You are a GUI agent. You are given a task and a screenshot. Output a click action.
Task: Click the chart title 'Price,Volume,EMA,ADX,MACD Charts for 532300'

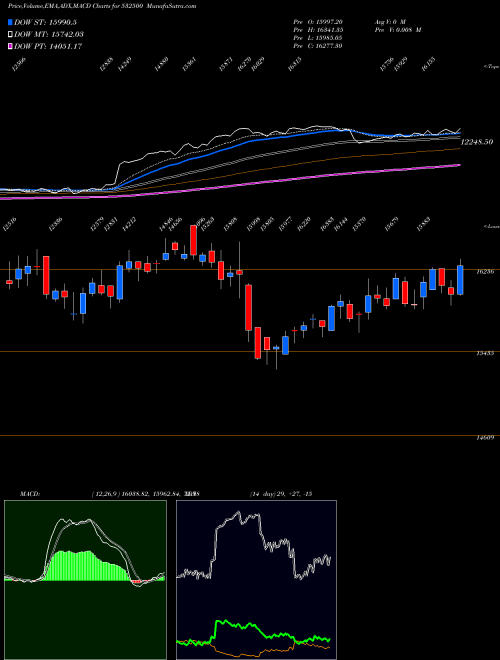click(x=77, y=6)
